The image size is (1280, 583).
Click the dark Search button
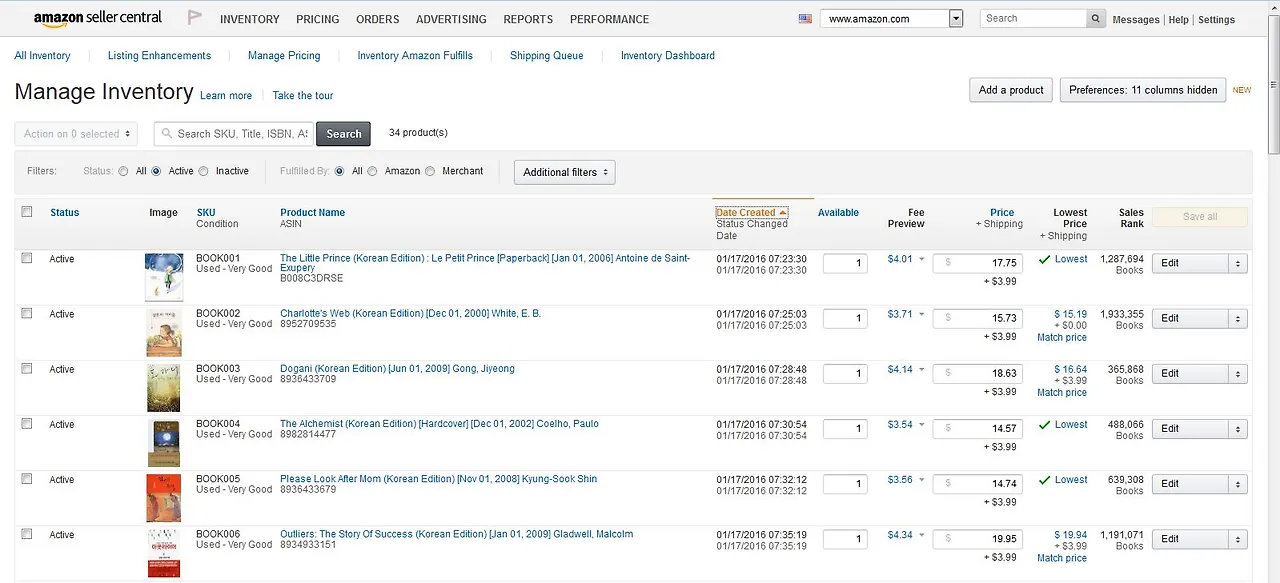coord(343,134)
